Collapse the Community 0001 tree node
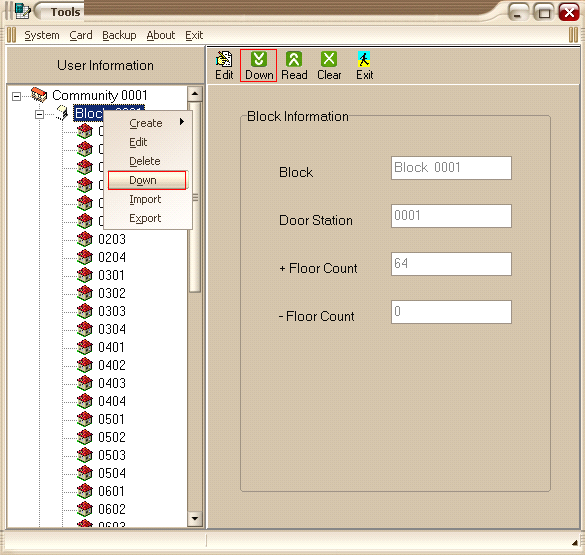The width and height of the screenshot is (585, 555). (x=16, y=96)
